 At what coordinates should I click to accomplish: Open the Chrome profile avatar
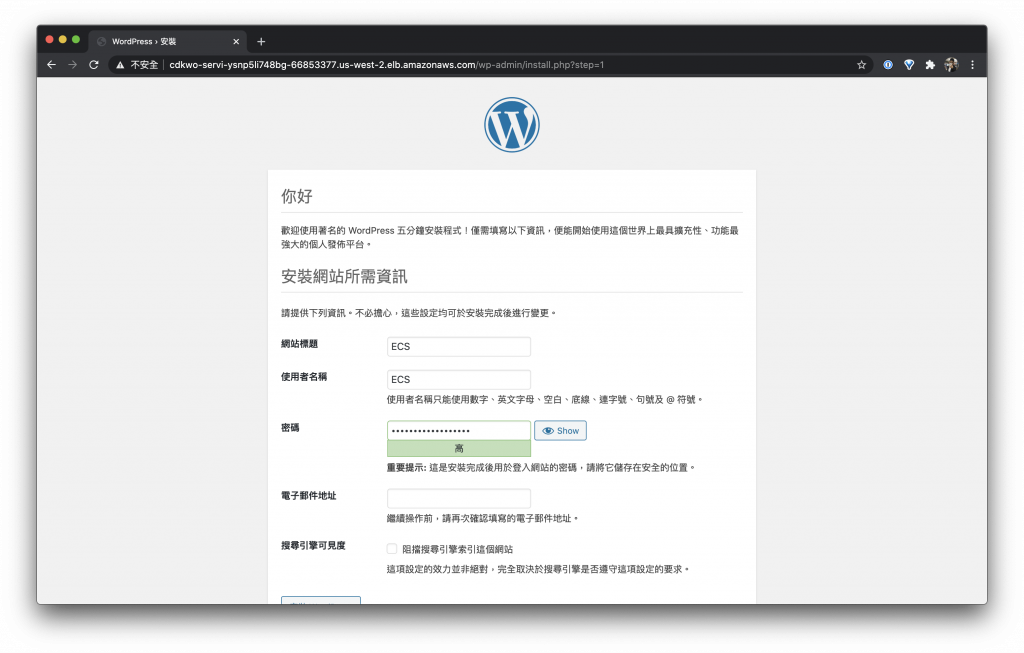tap(951, 65)
